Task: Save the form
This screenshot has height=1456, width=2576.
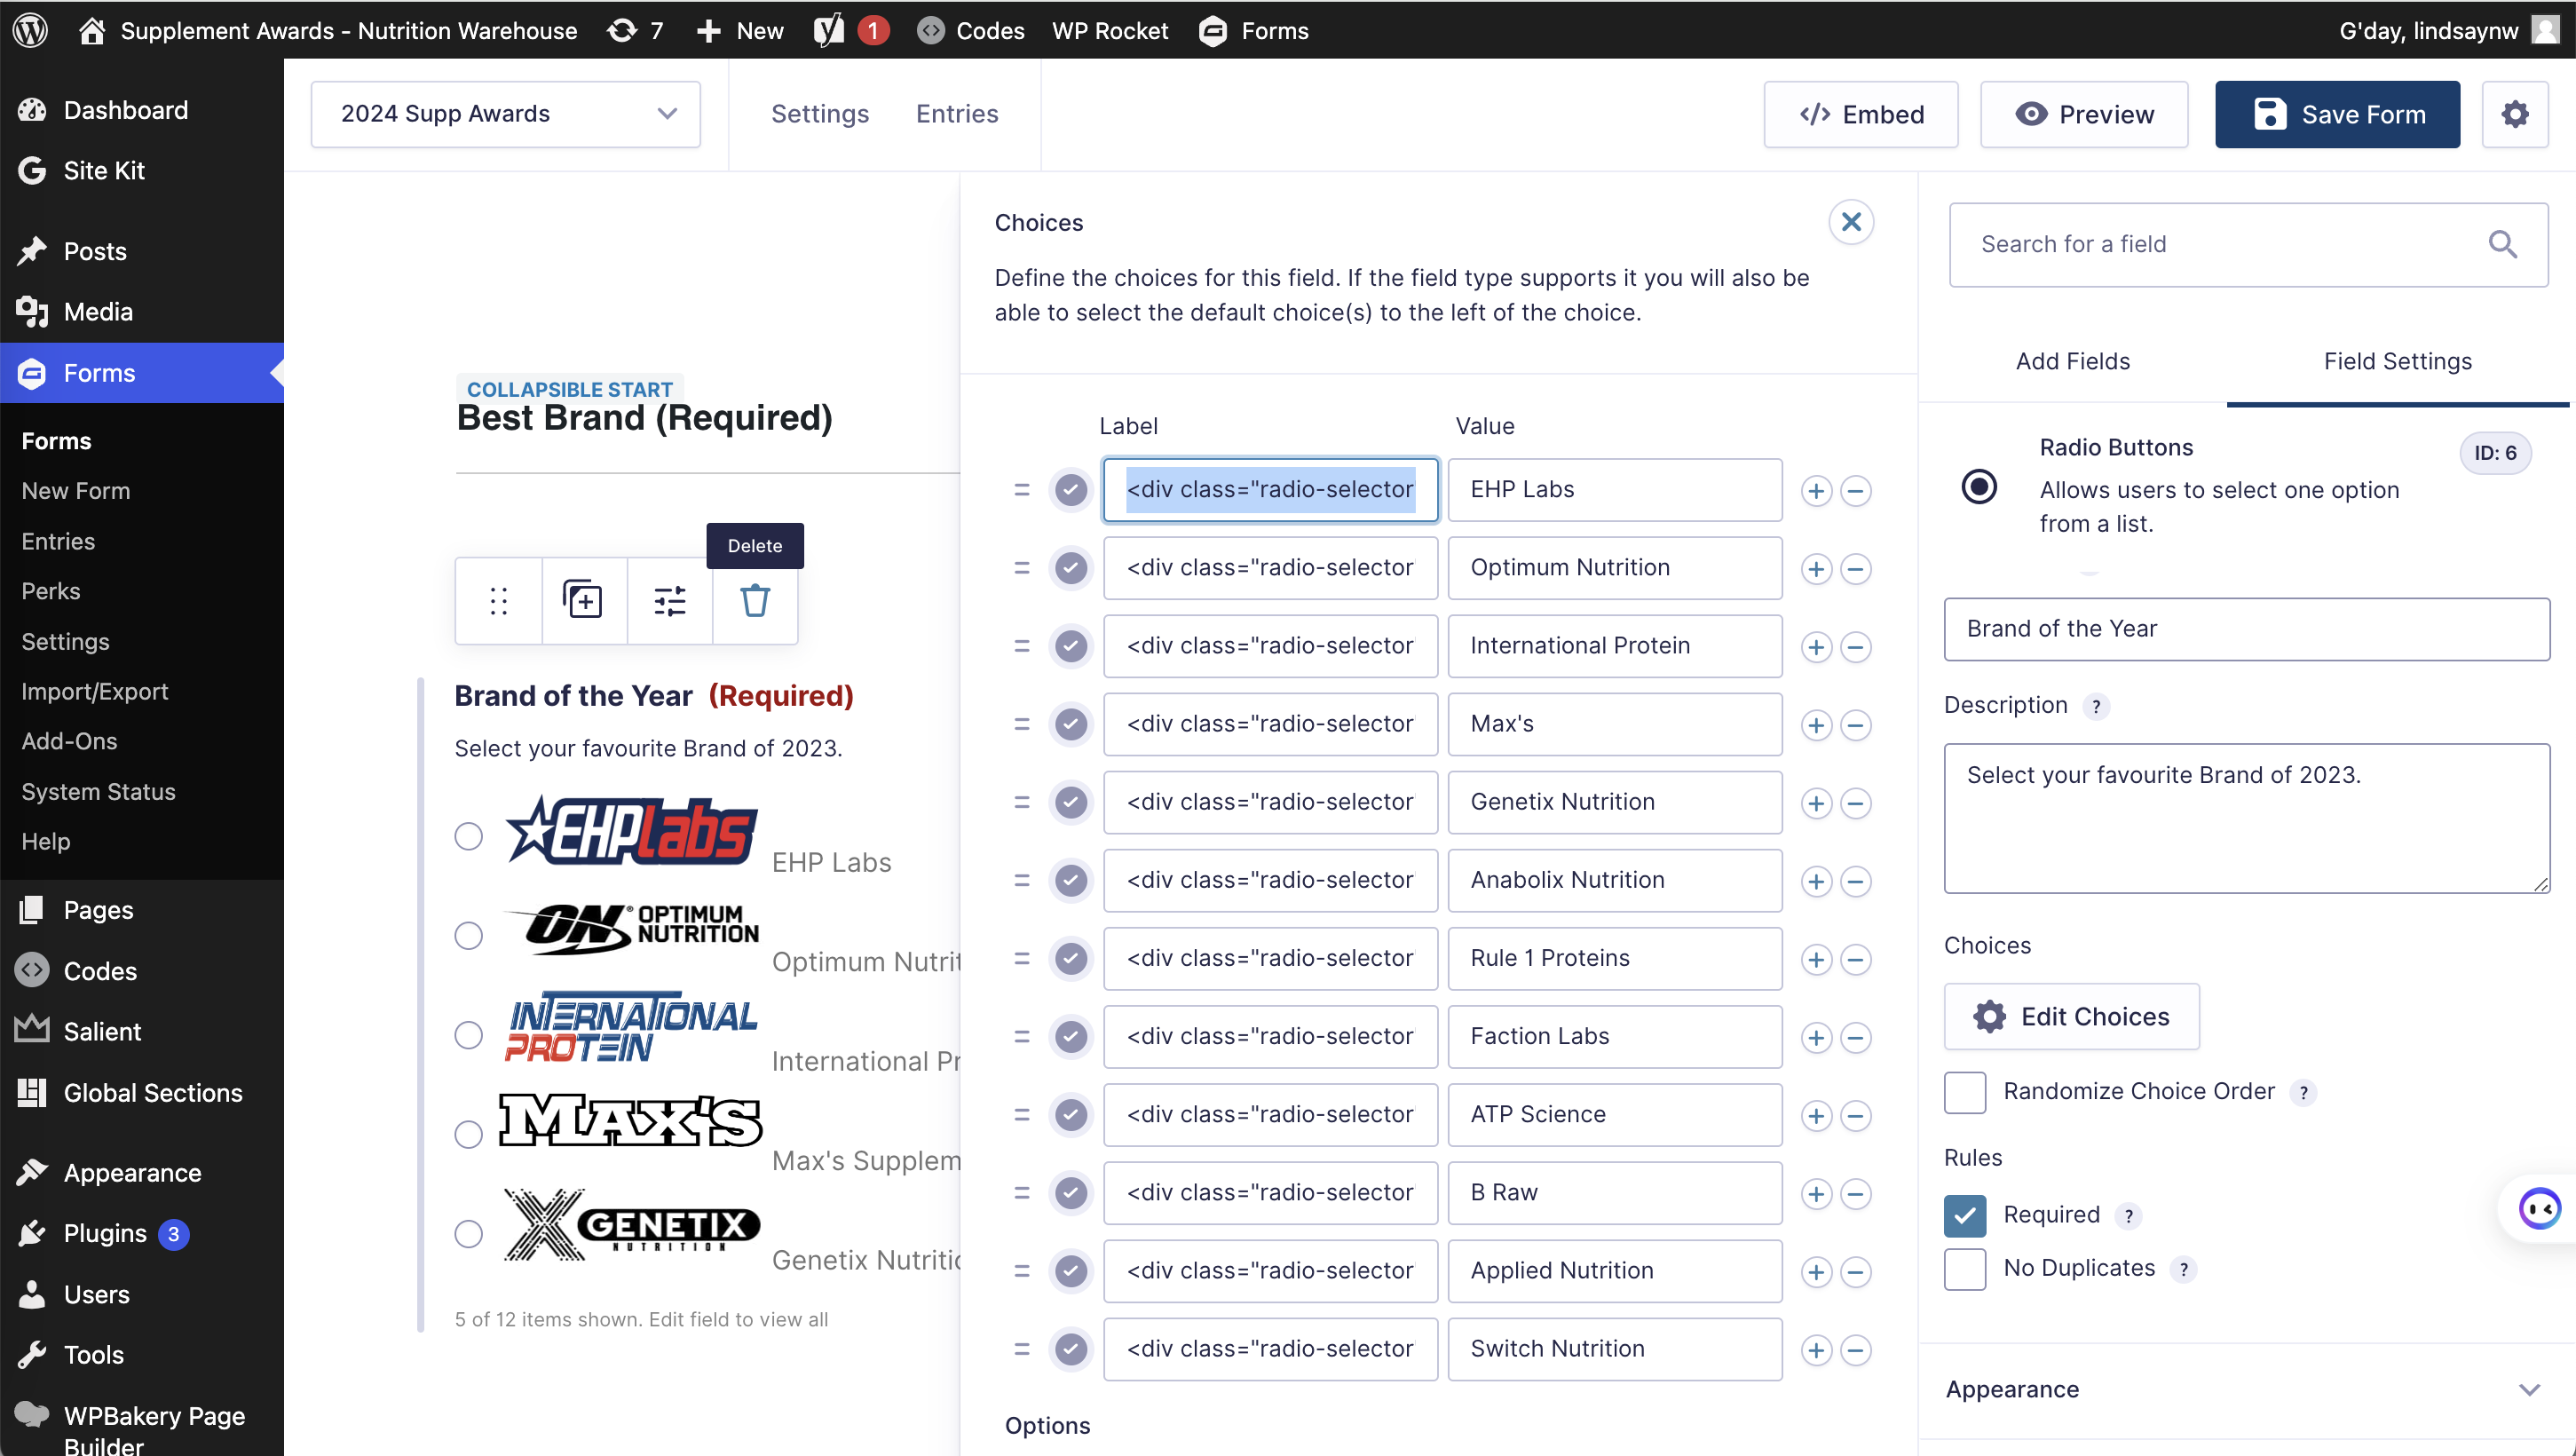Action: [x=2337, y=114]
